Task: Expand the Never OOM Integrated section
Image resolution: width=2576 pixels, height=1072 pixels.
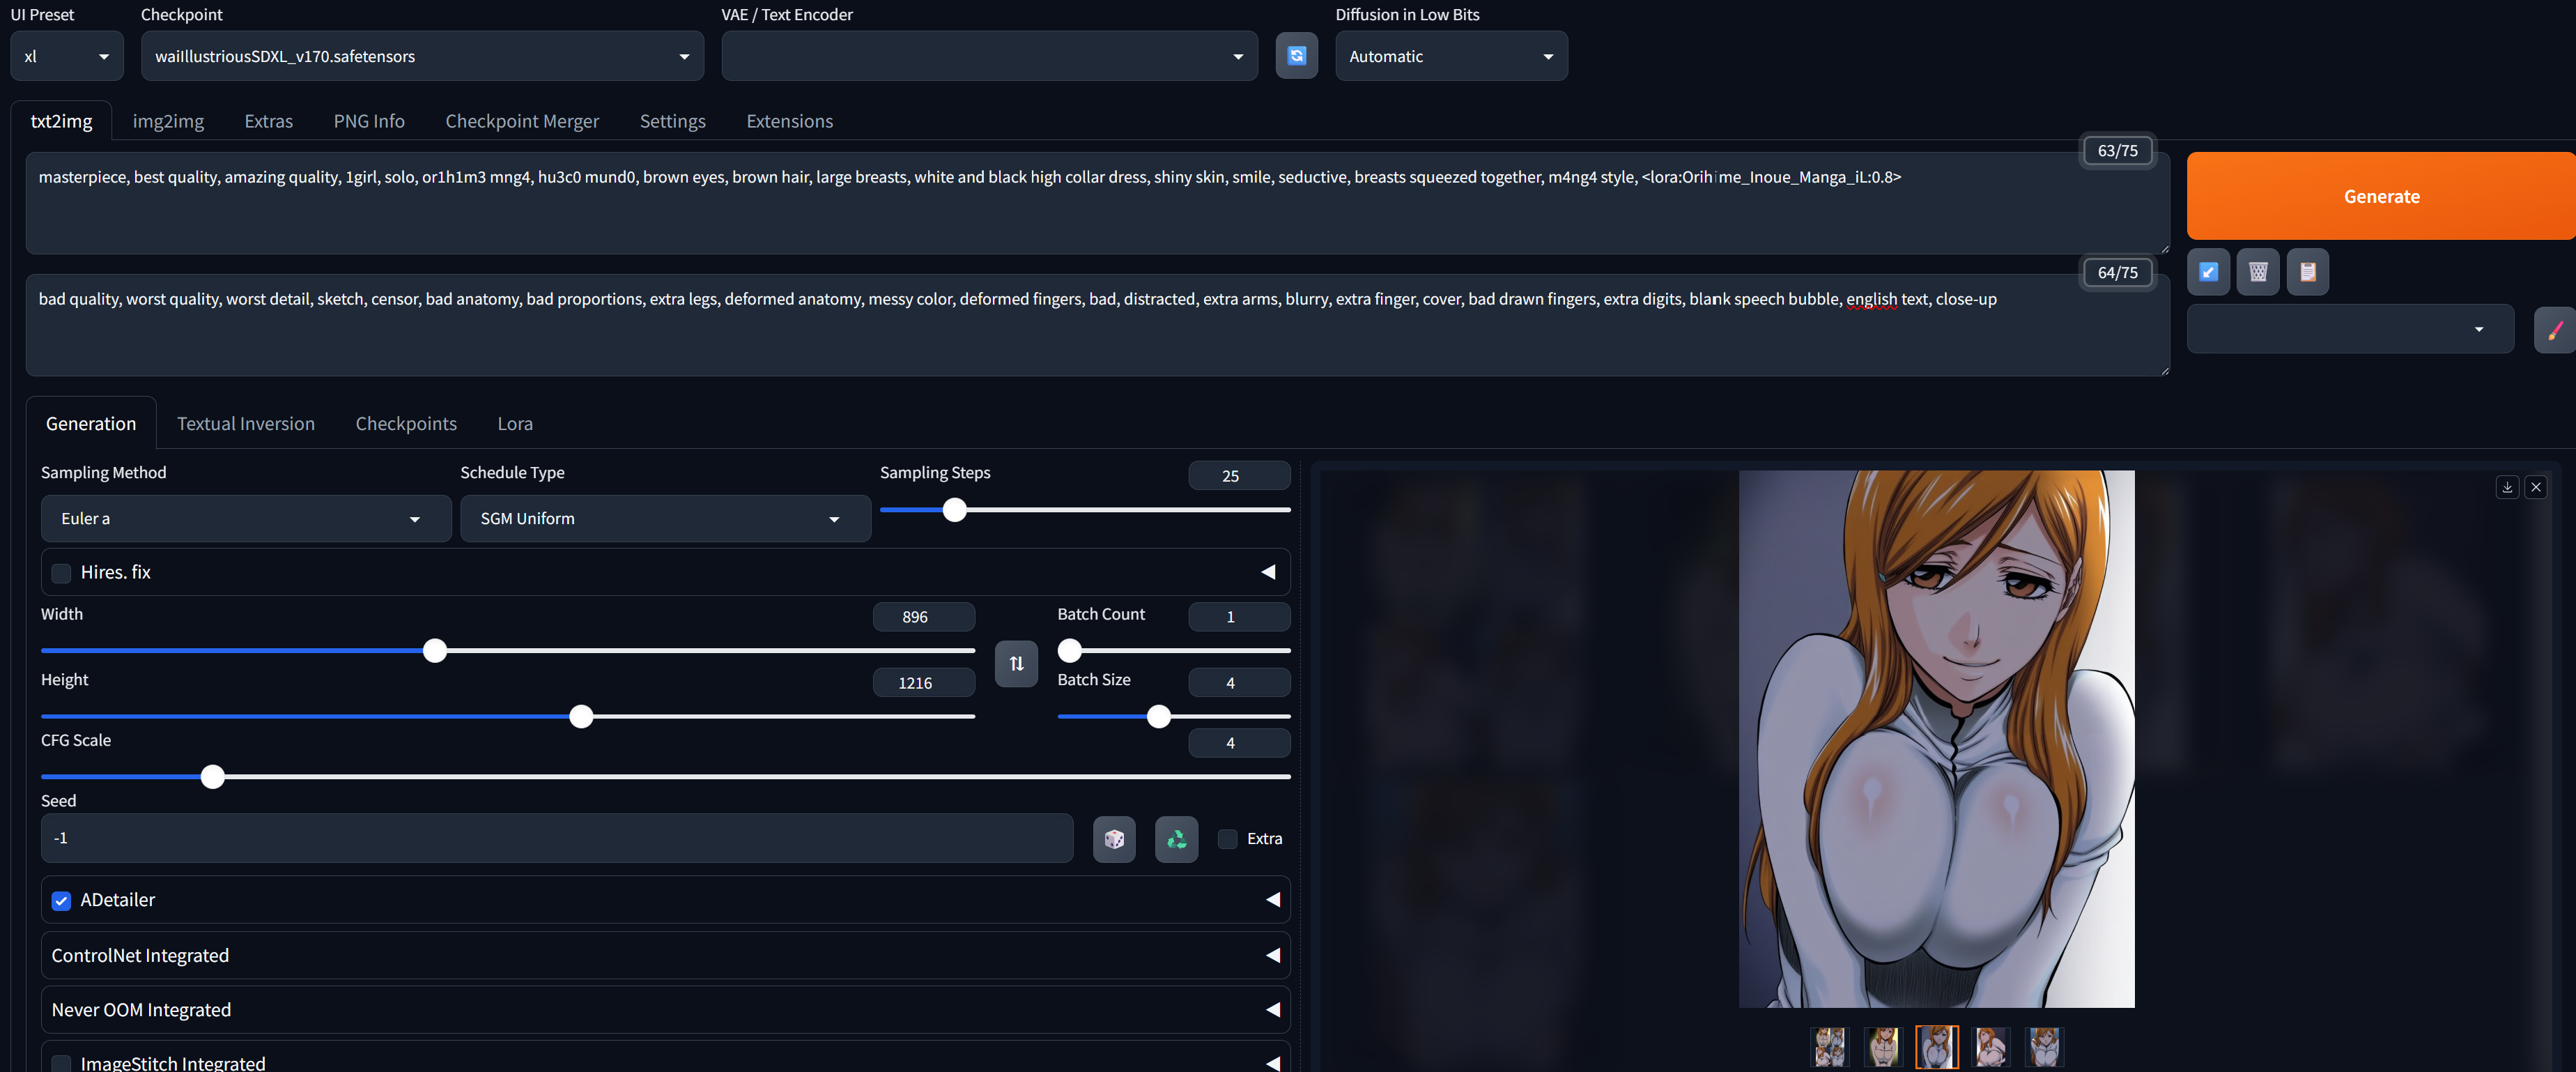Action: pos(665,1010)
